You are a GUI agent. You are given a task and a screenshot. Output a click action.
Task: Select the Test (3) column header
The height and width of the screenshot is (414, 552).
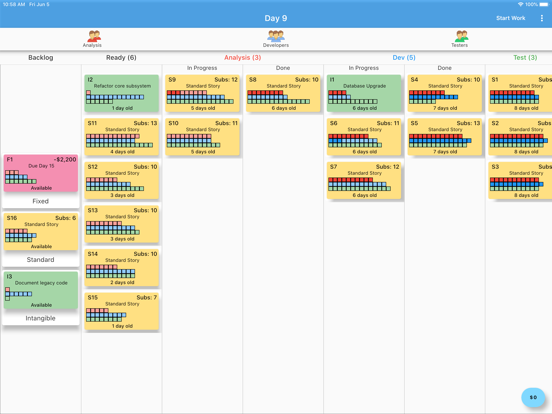(x=525, y=57)
